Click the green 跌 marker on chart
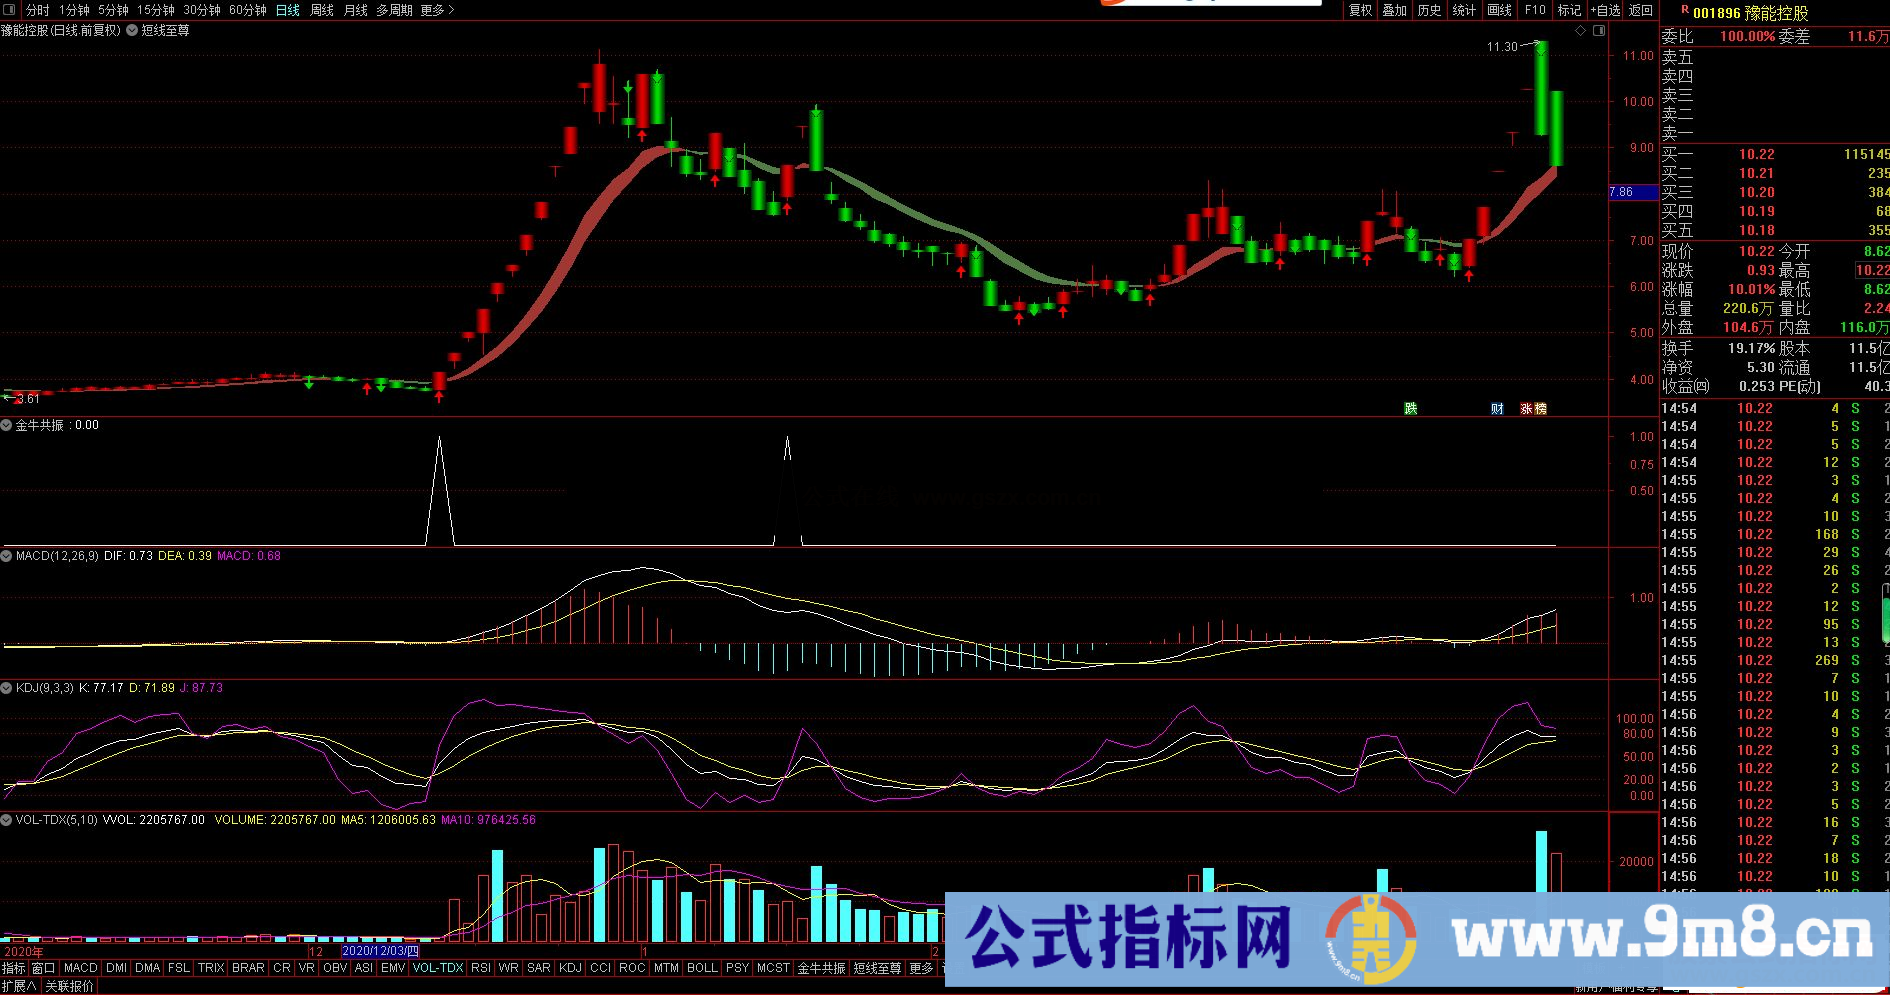Screen dimensions: 1890x995 coord(1411,408)
